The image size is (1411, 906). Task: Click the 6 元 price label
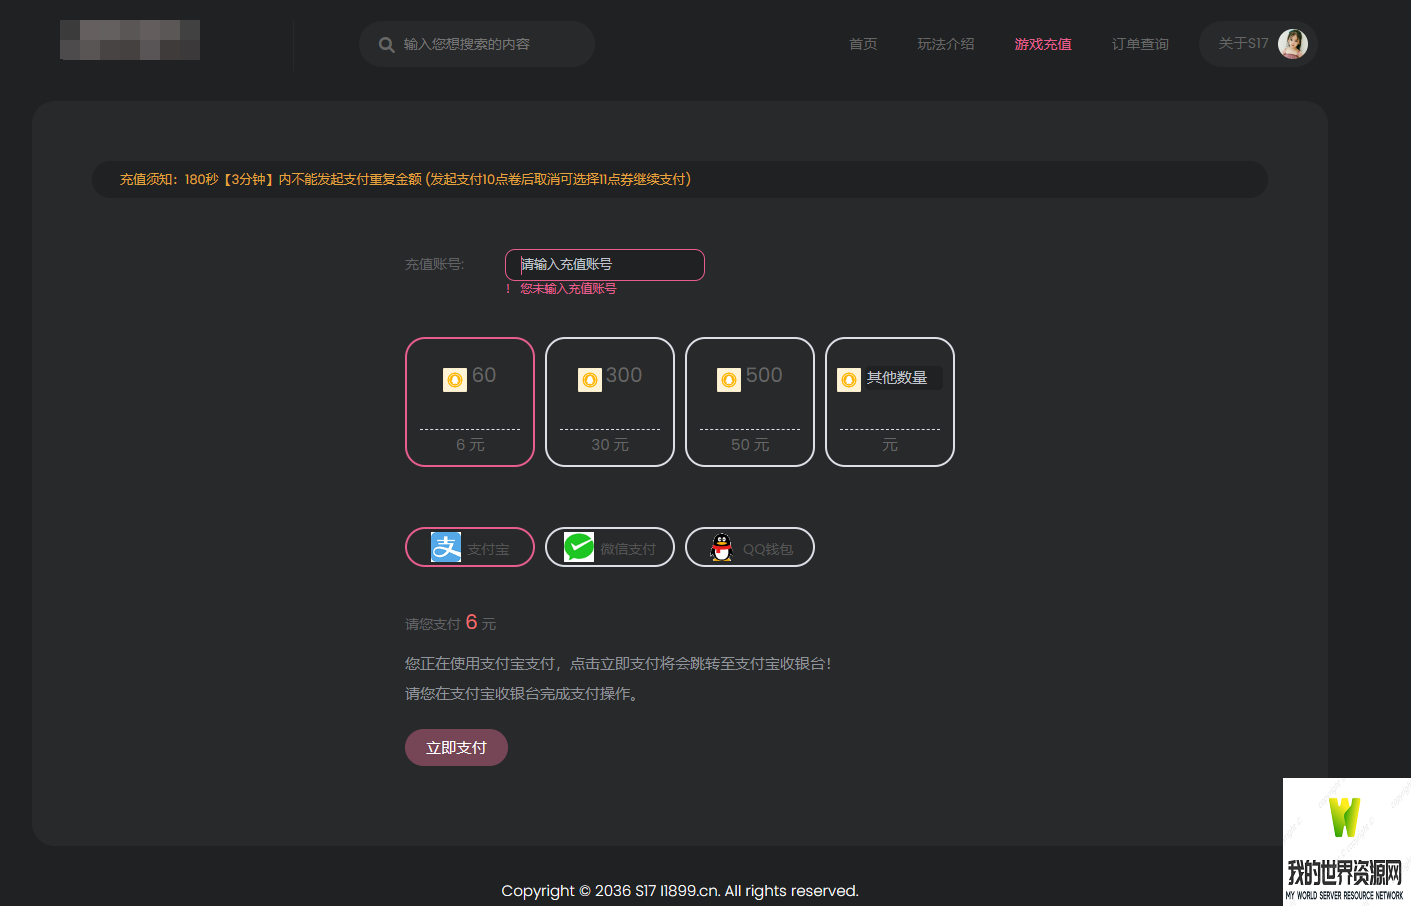(x=470, y=445)
